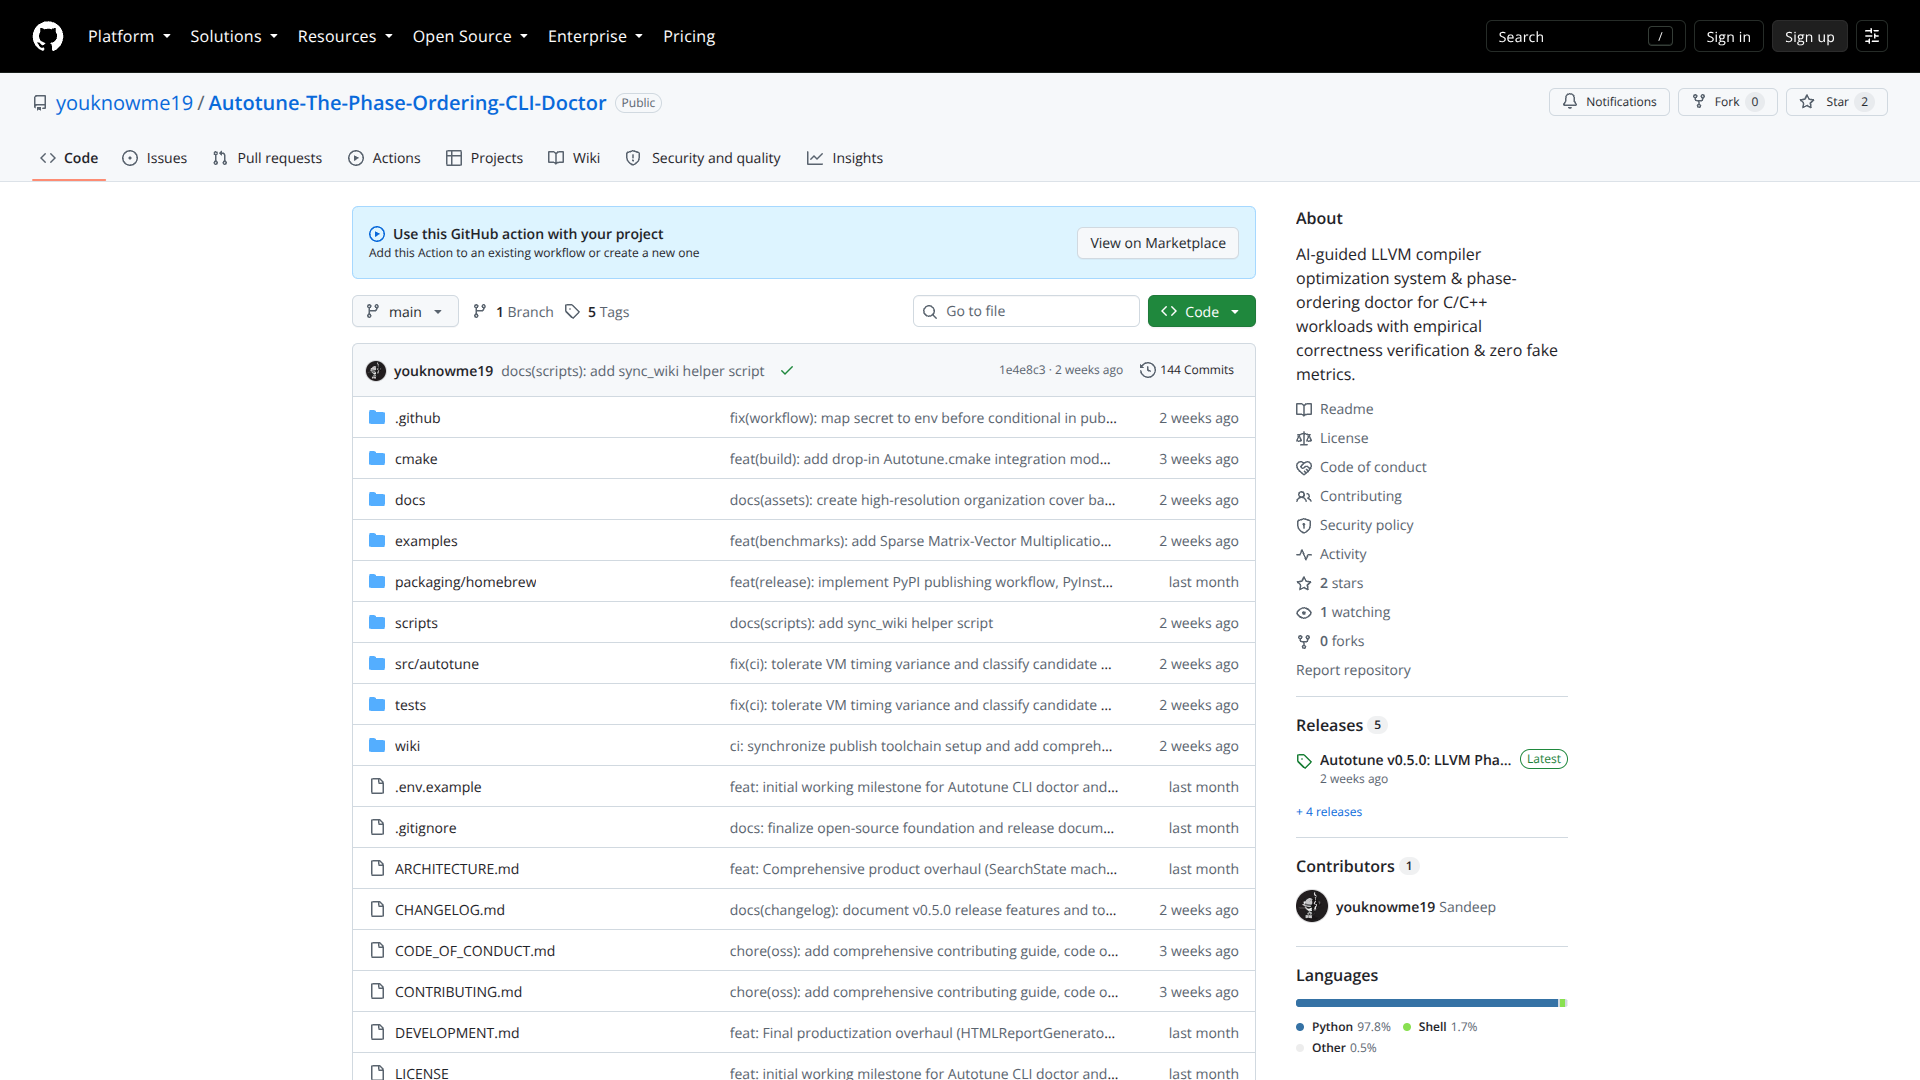Switch to the Pull requests tab

pyautogui.click(x=267, y=158)
